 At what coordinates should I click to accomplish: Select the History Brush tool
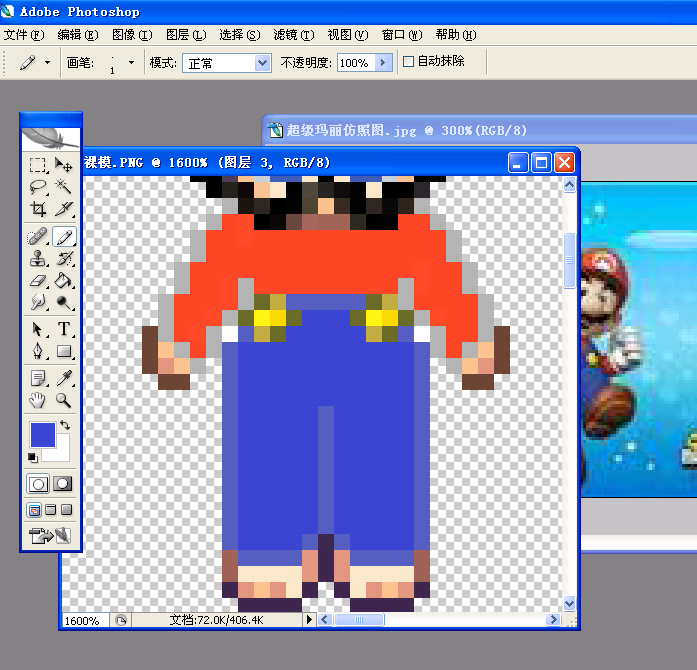[64, 258]
